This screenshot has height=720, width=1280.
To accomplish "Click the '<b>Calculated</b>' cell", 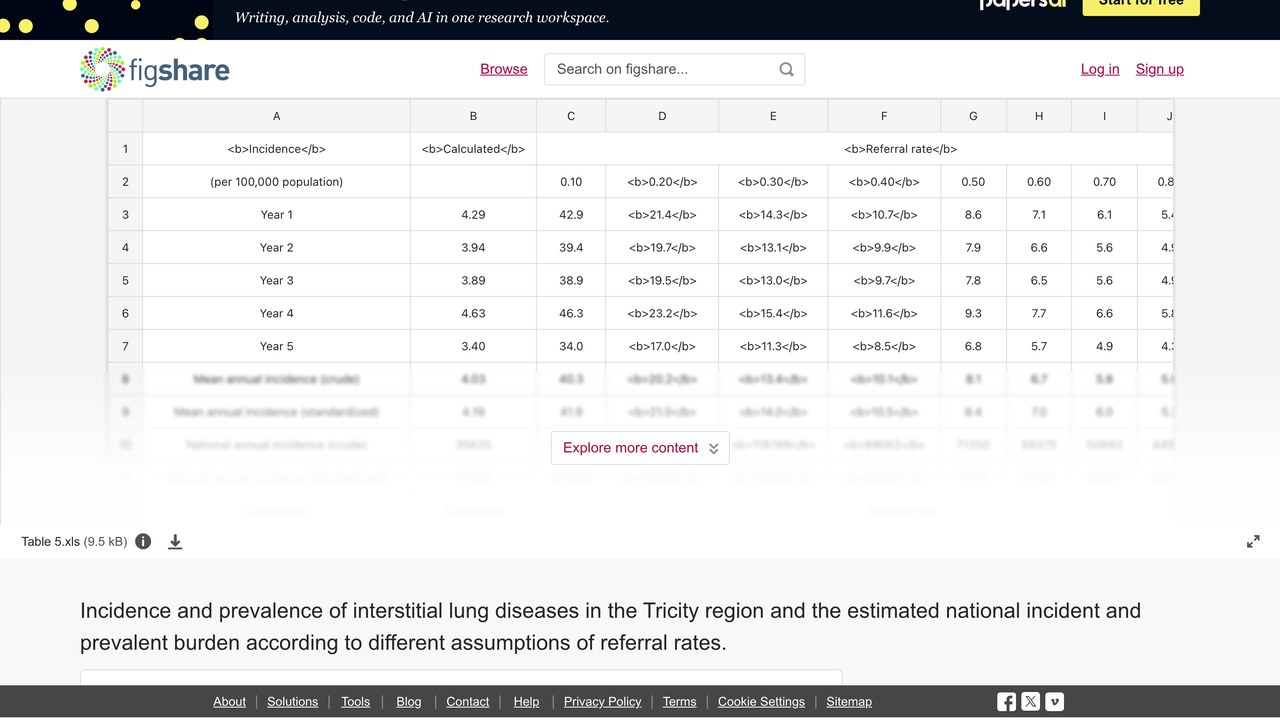I will pos(474,149).
